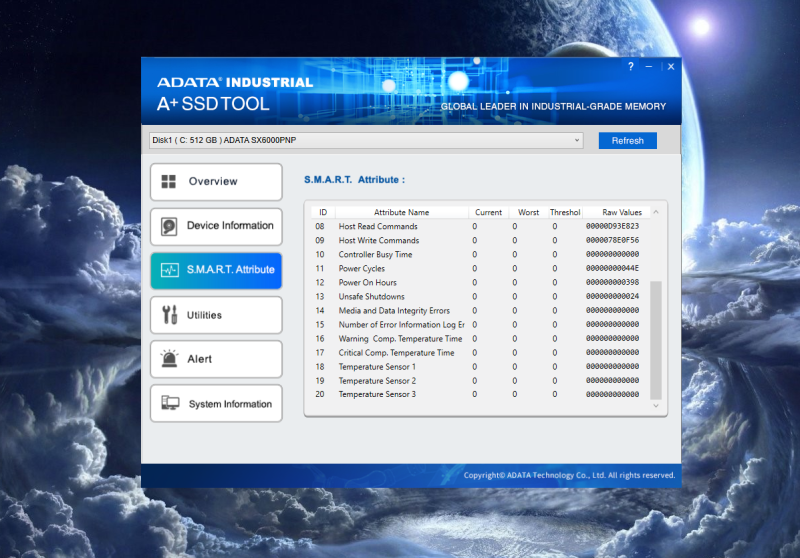Click the scrollbar up arrow in attribute table
800x558 pixels.
click(656, 212)
